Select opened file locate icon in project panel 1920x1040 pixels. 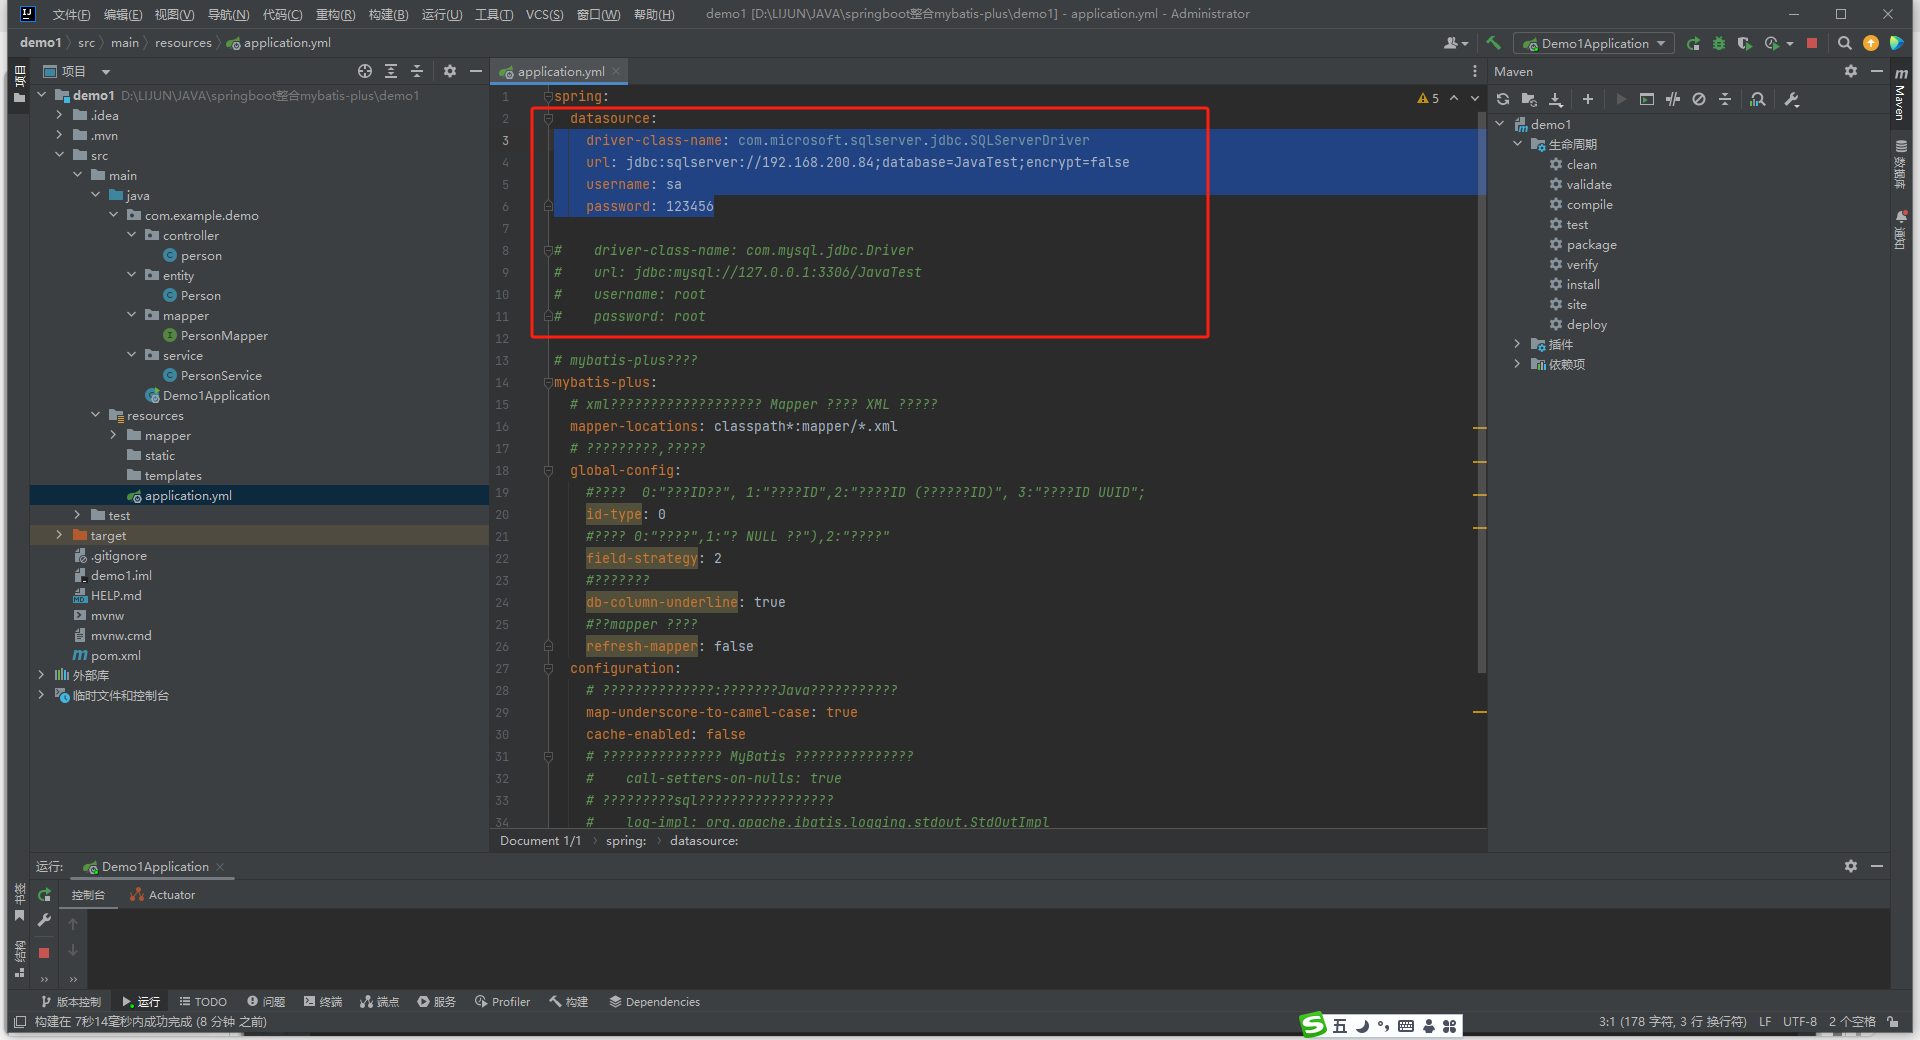point(365,71)
